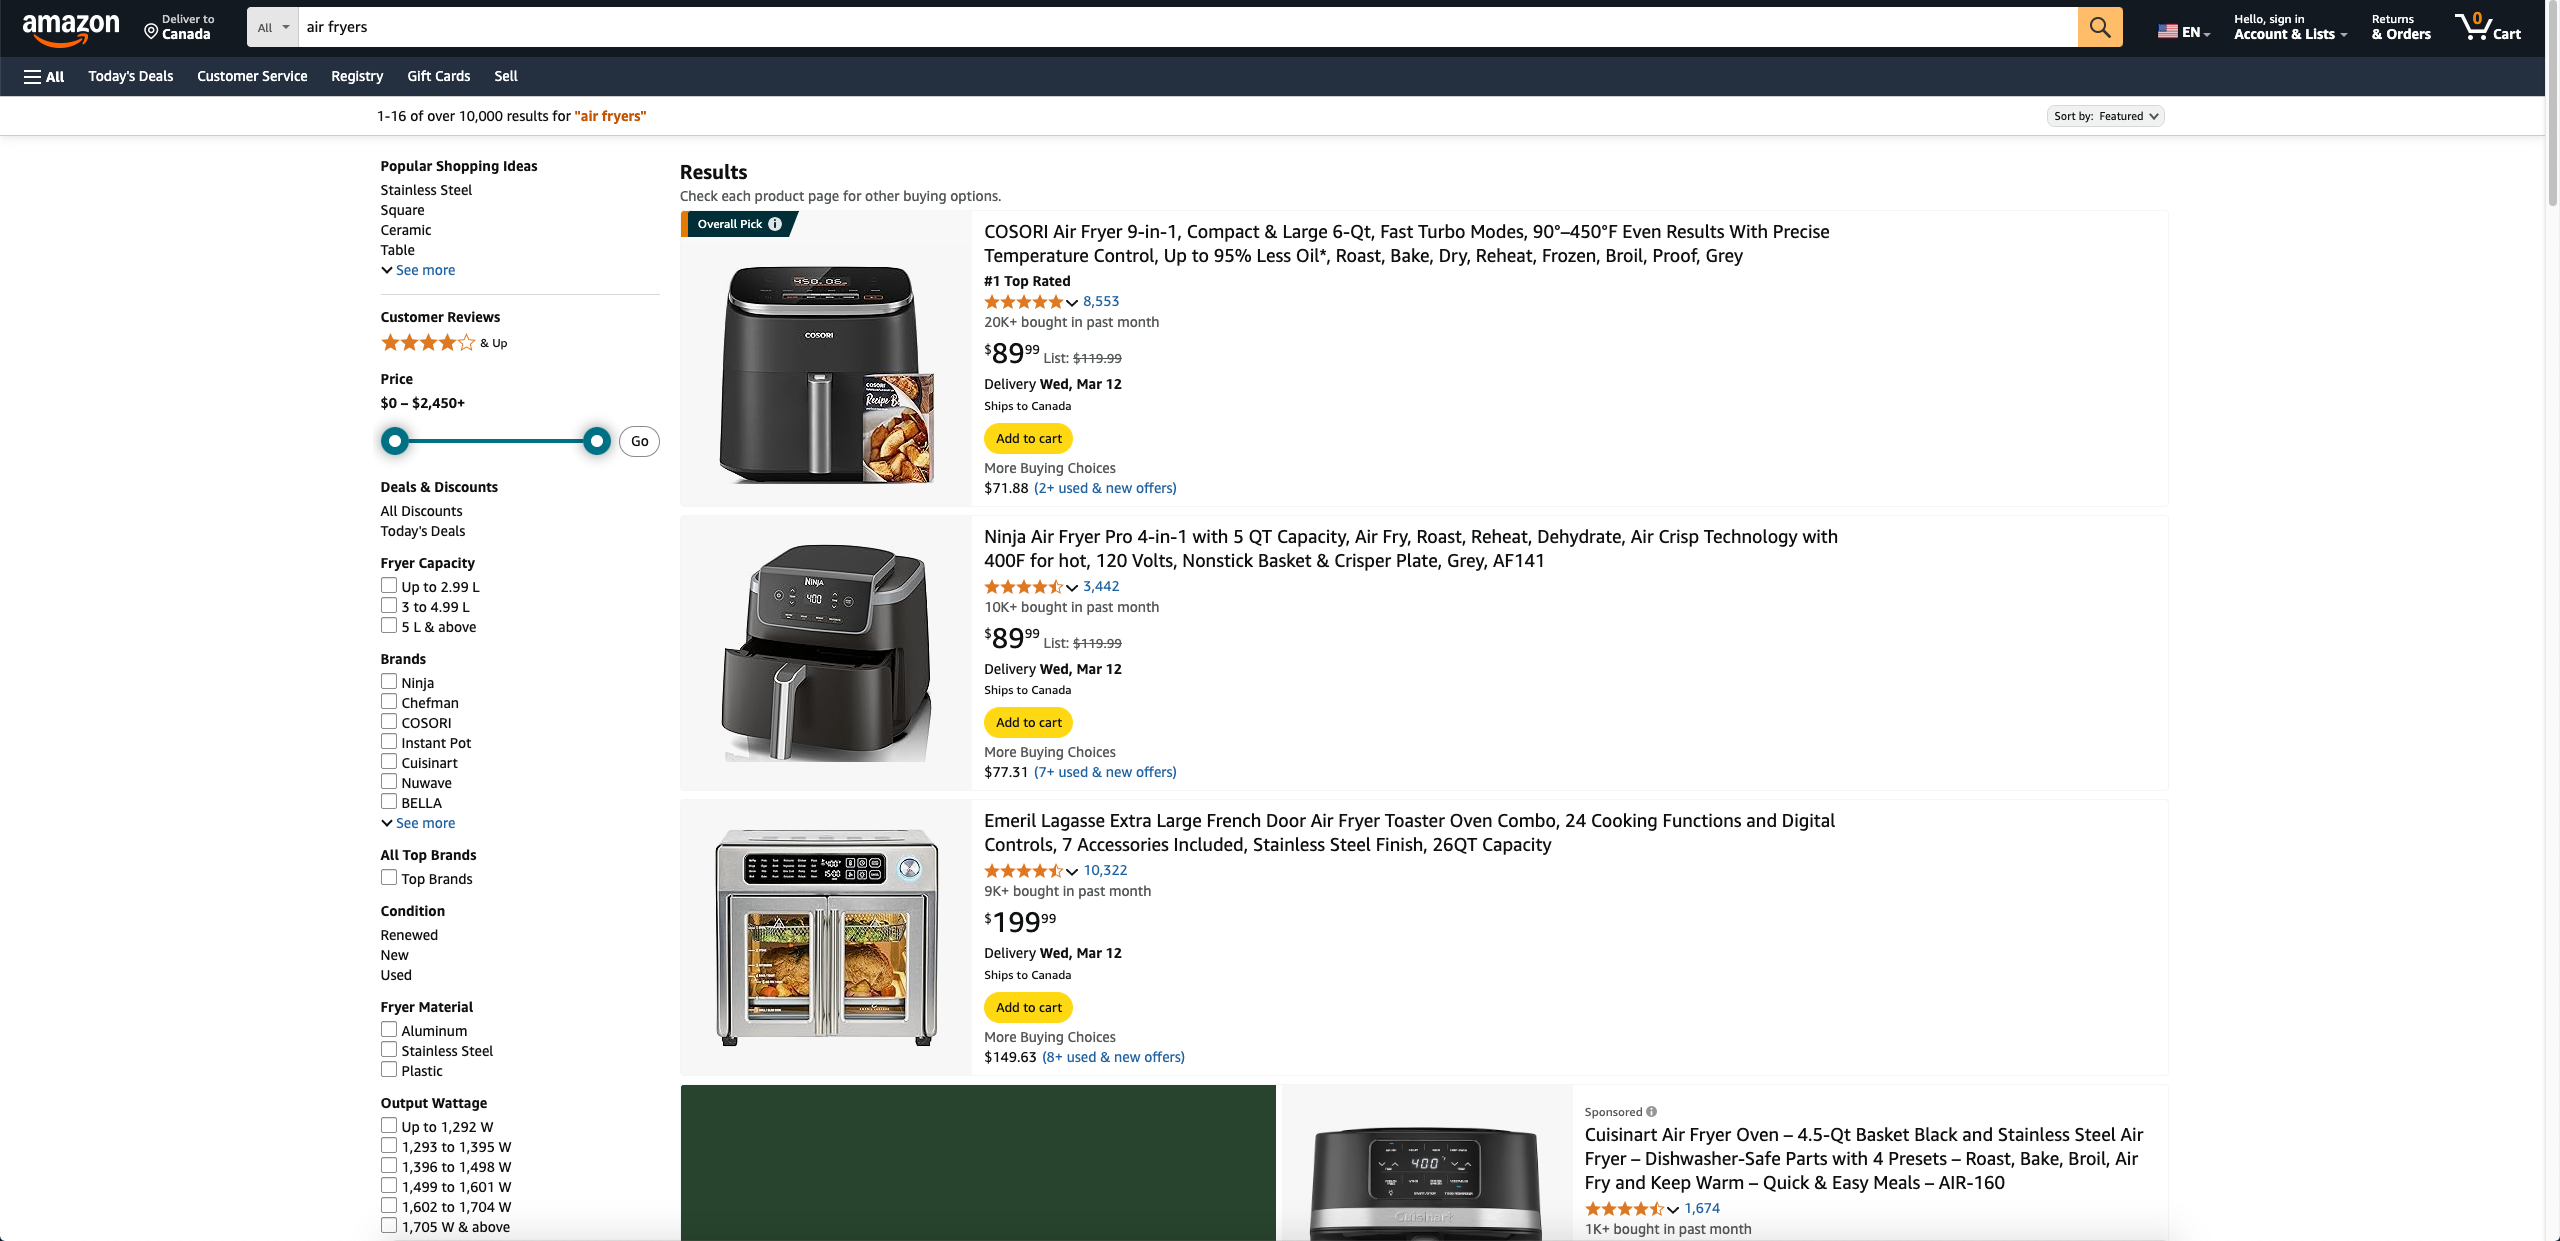Open the All search category dropdown
Image resolution: width=2560 pixels, height=1241 pixels.
[273, 27]
